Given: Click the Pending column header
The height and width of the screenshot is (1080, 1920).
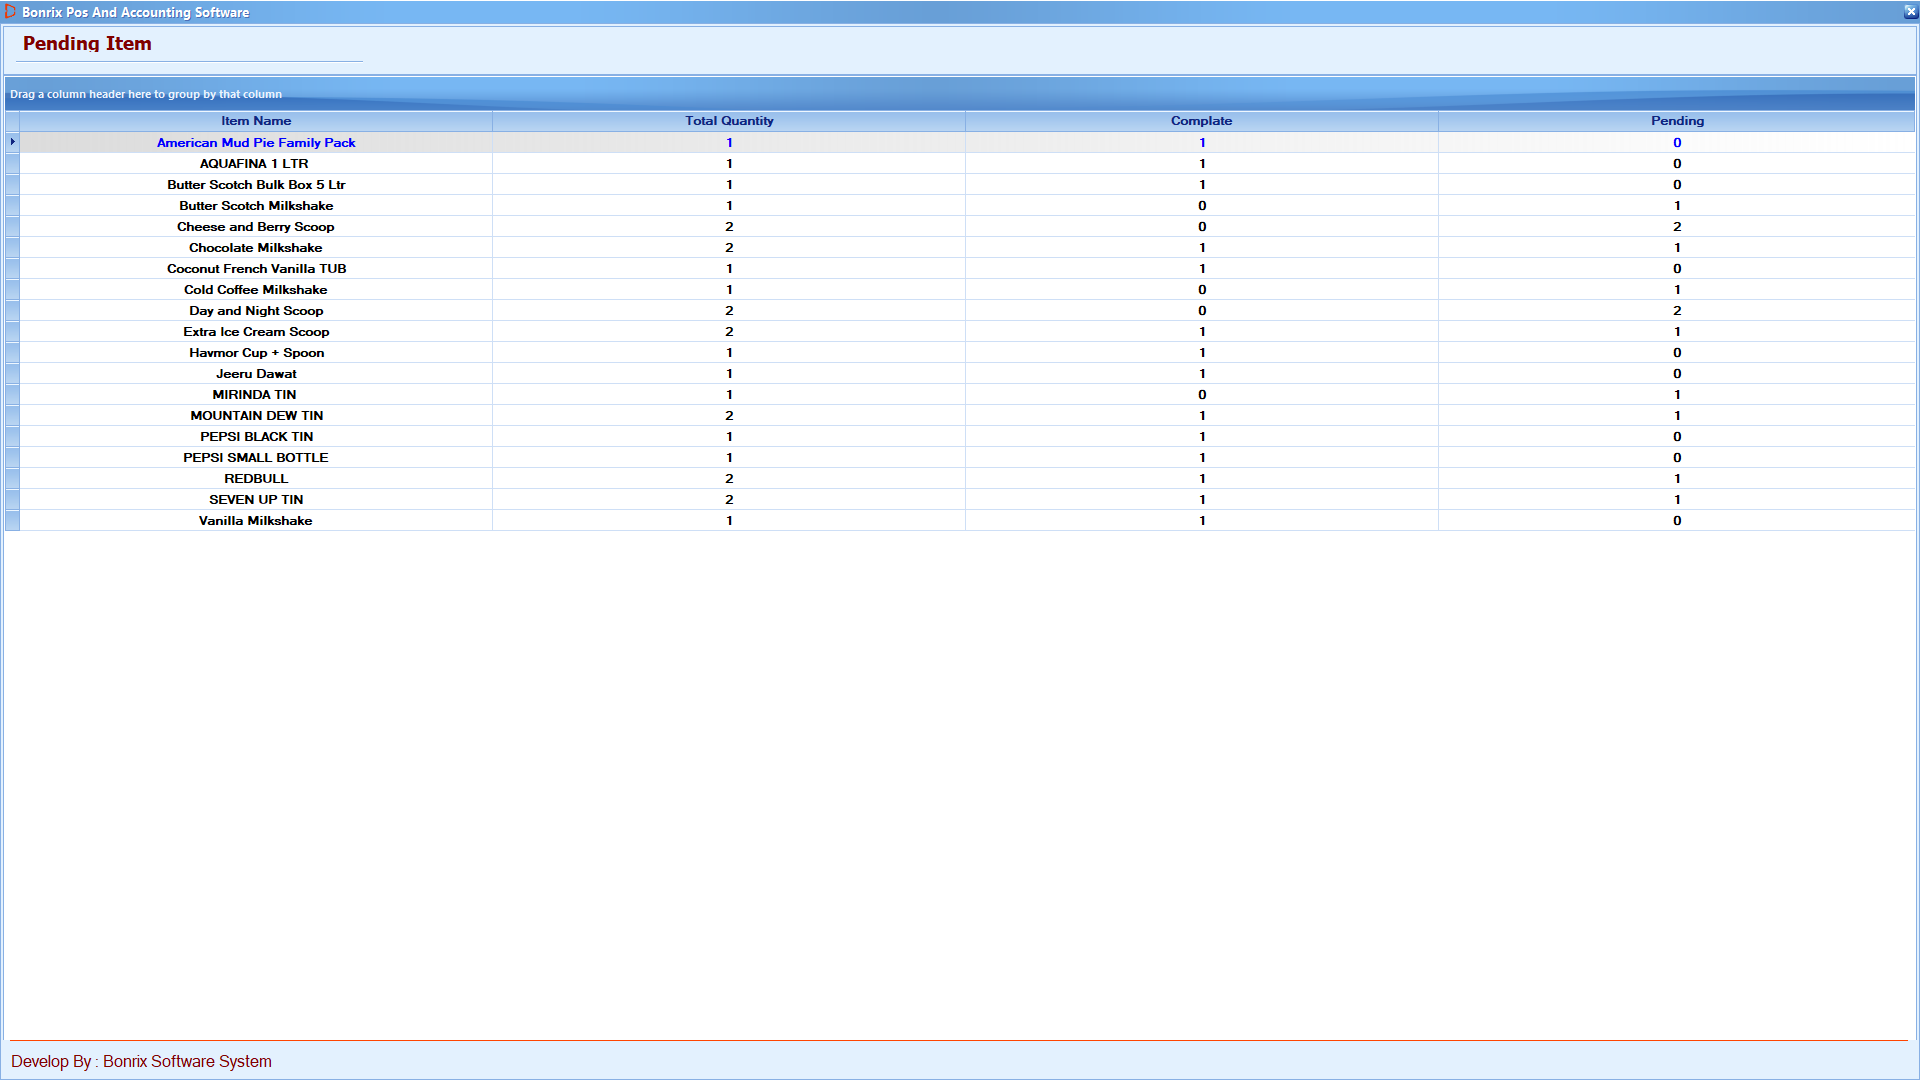Looking at the screenshot, I should (x=1677, y=121).
